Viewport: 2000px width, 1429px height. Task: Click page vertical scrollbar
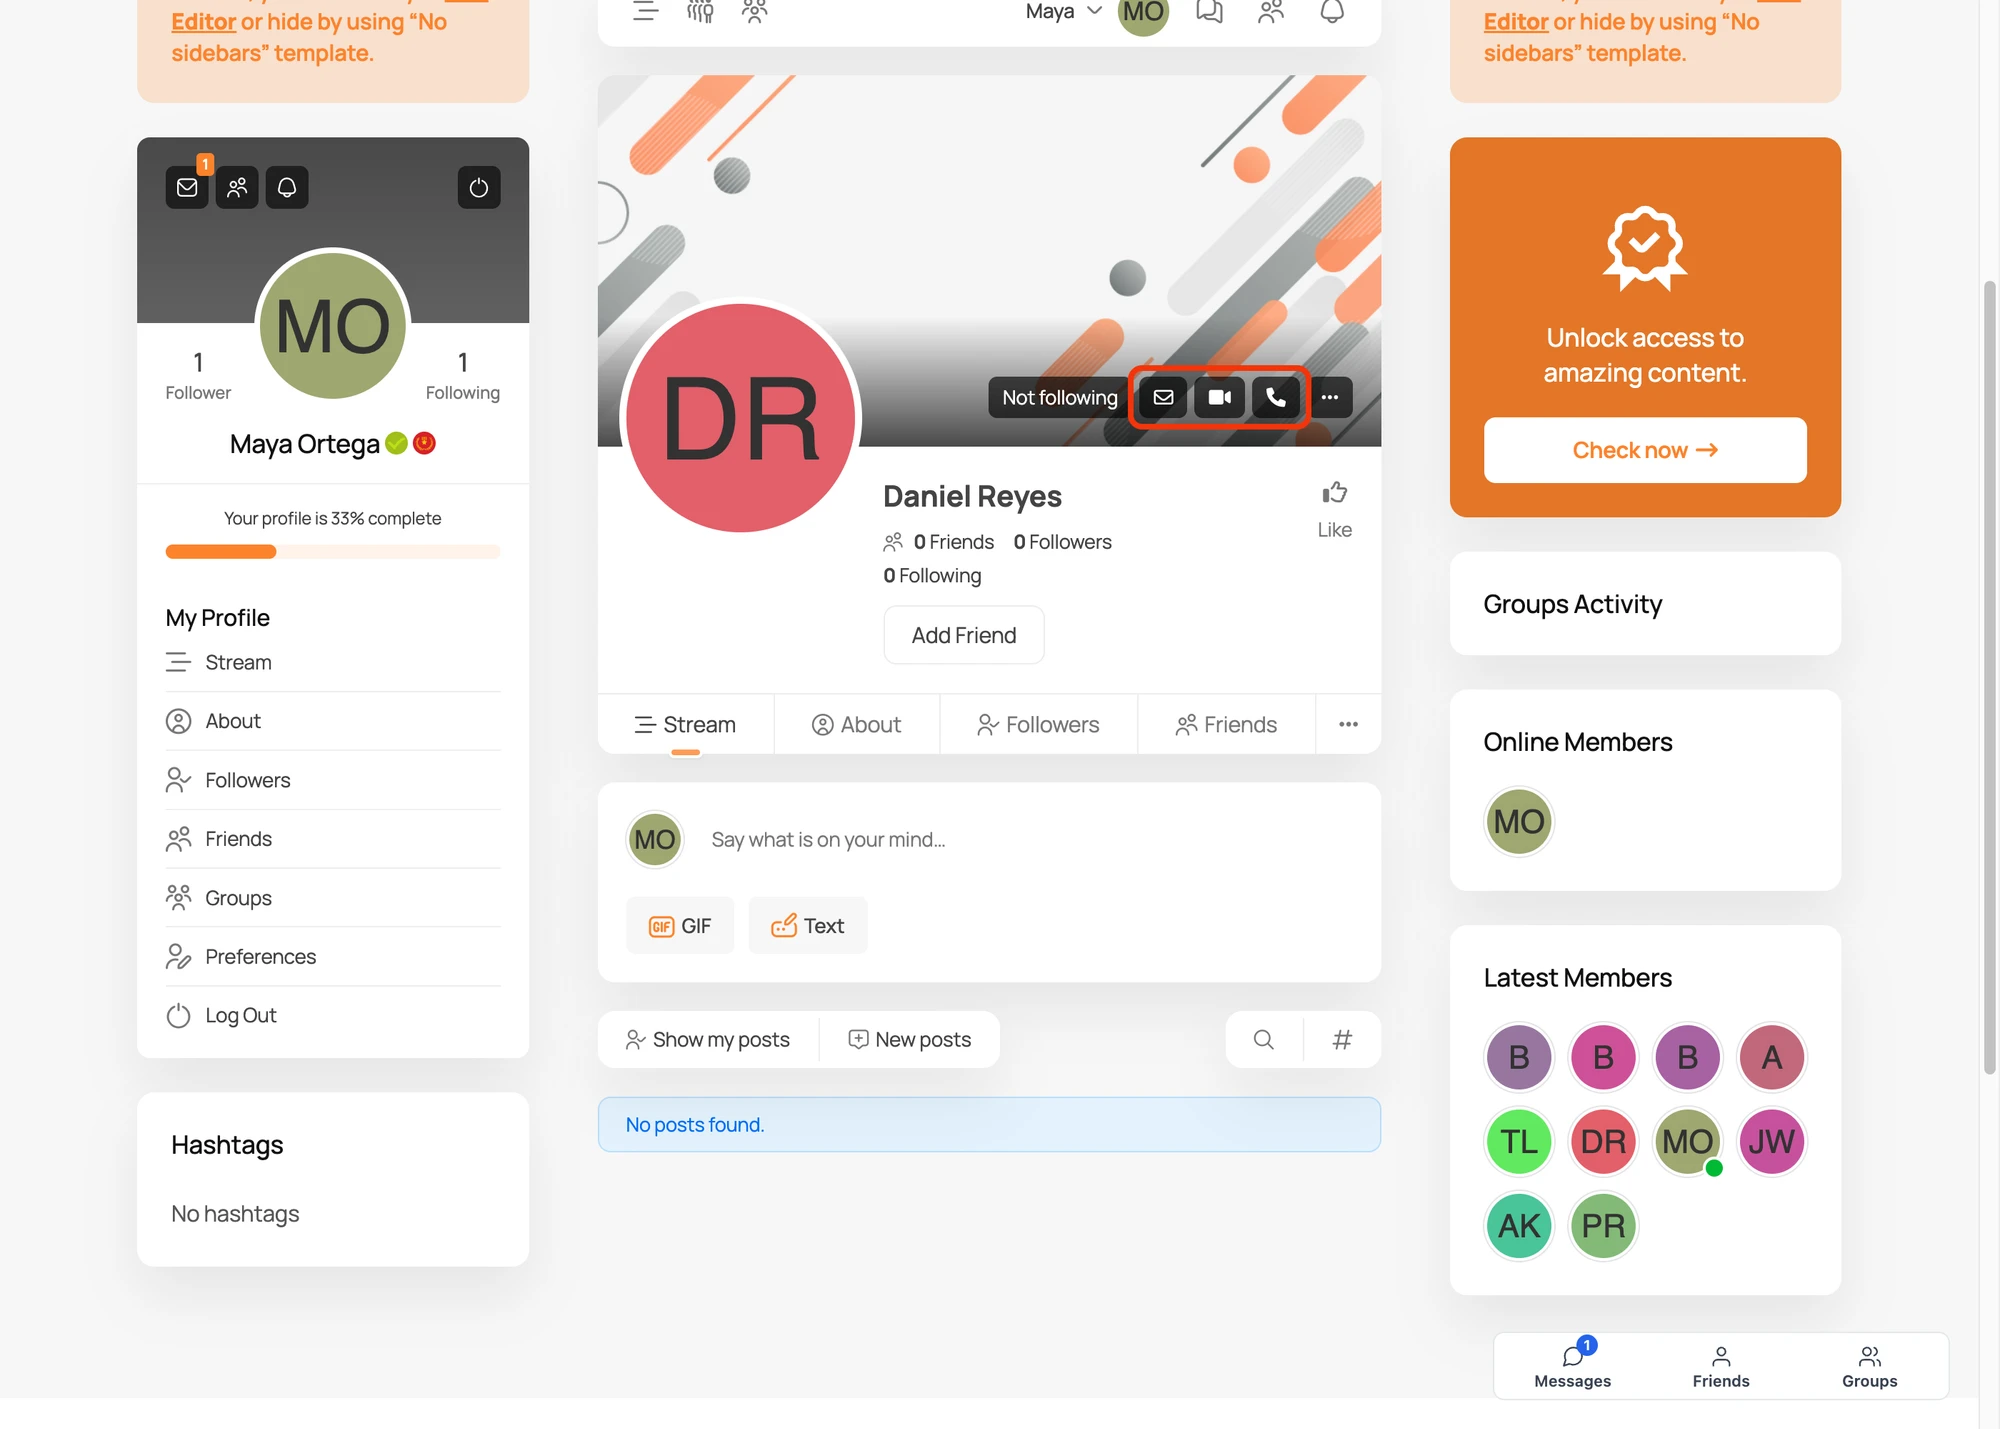(1989, 678)
